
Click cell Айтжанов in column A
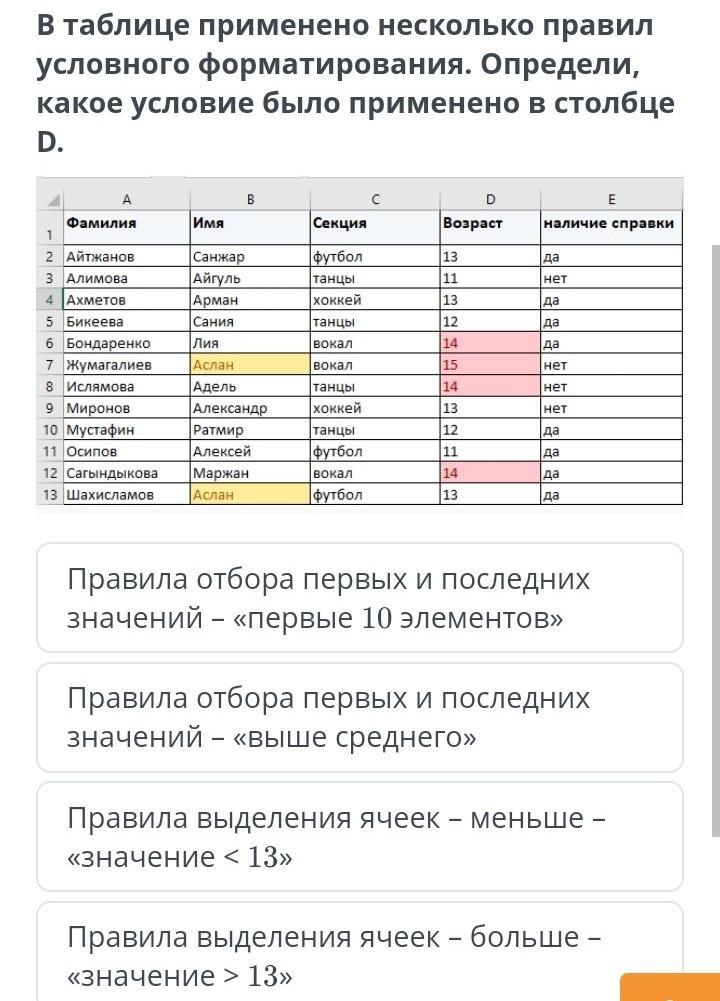[126, 256]
